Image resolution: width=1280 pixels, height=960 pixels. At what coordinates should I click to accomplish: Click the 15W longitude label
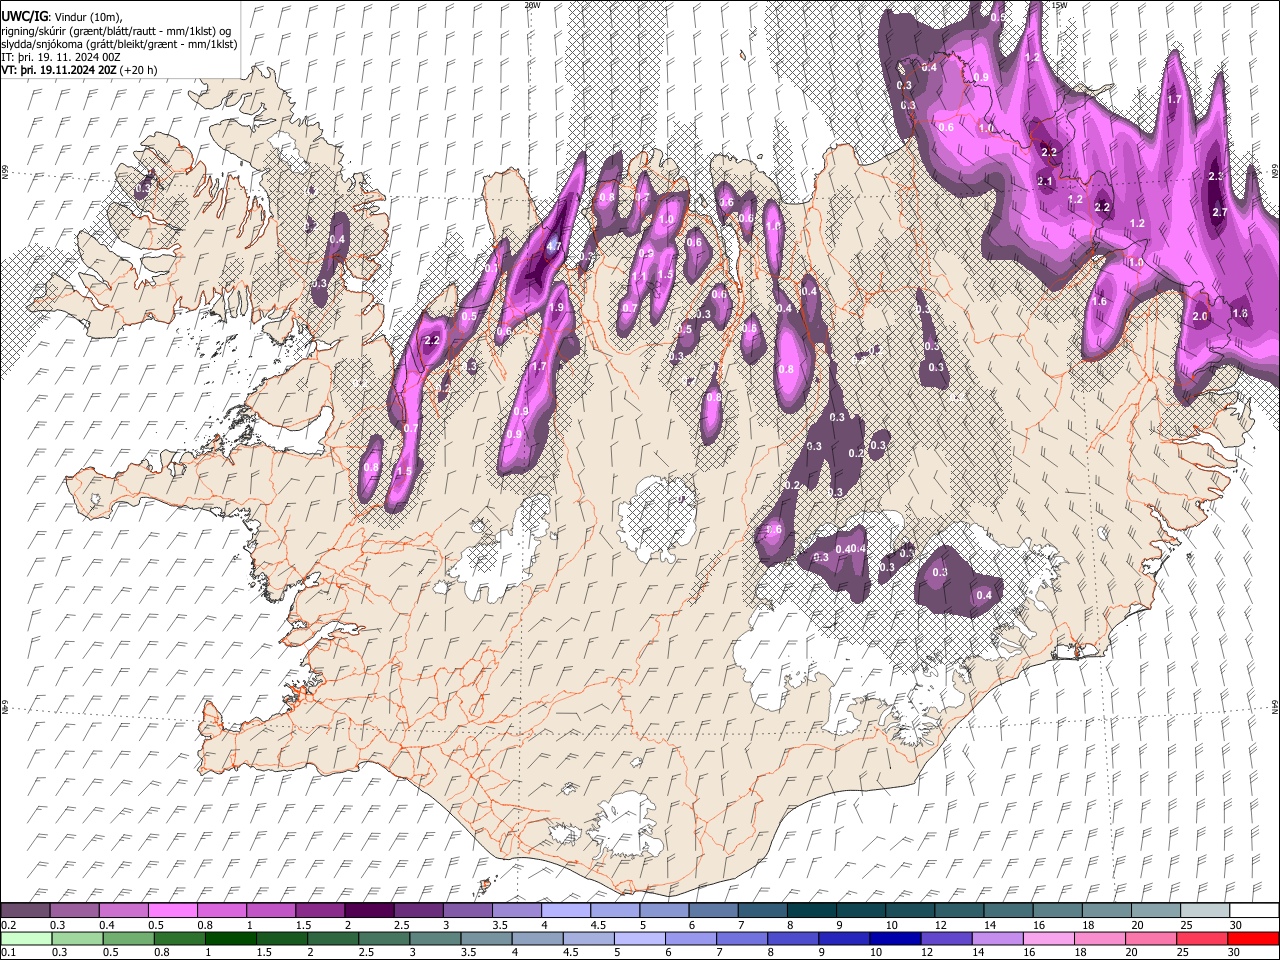tap(1059, 5)
